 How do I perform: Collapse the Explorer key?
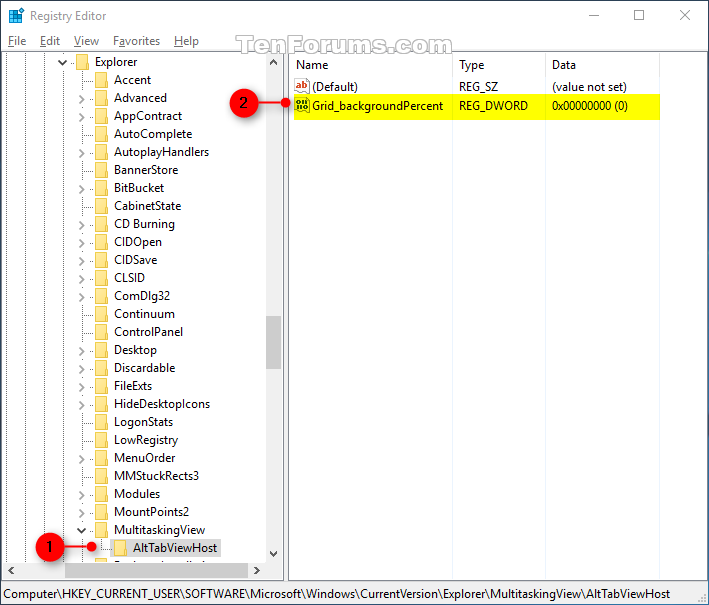62,62
